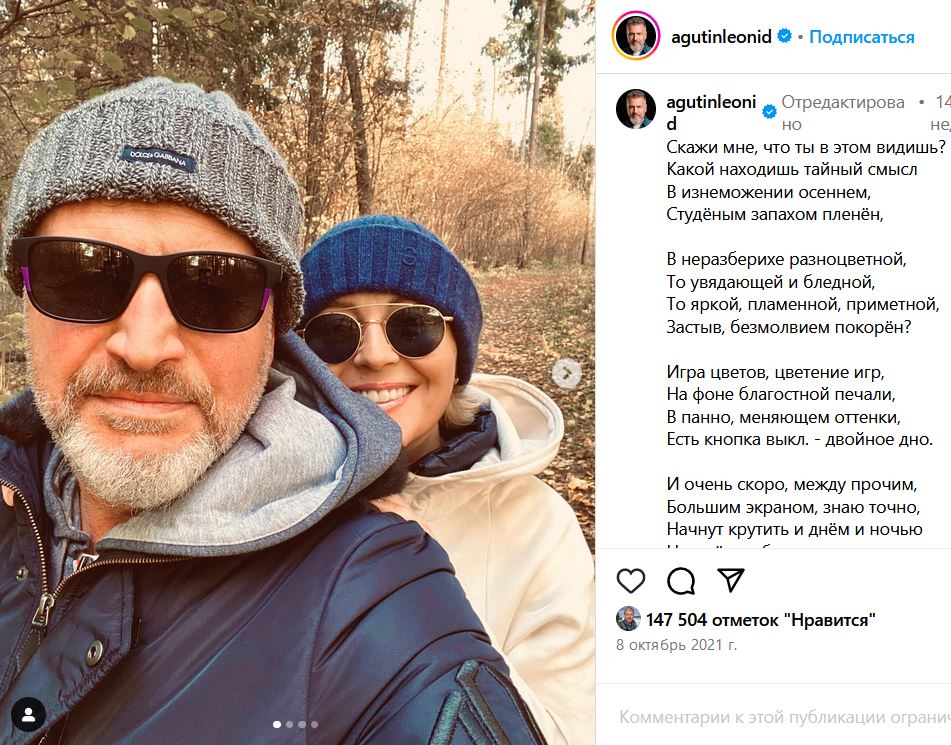
Task: Select the first carousel dot indicator
Action: 277,724
